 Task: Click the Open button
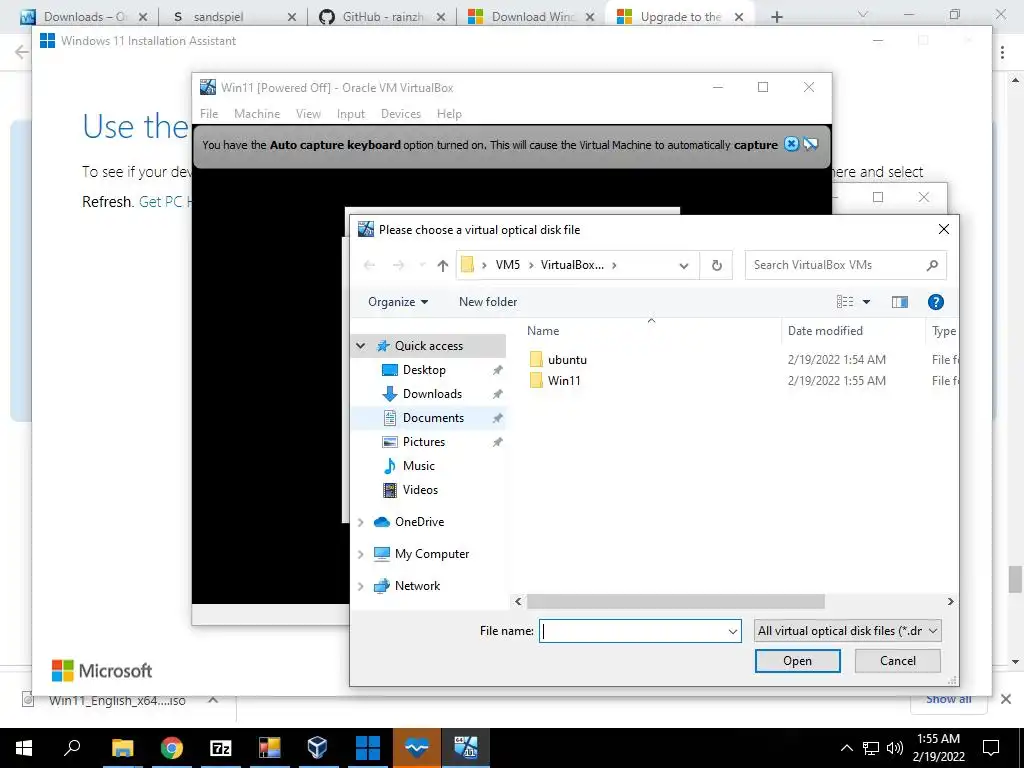click(797, 661)
